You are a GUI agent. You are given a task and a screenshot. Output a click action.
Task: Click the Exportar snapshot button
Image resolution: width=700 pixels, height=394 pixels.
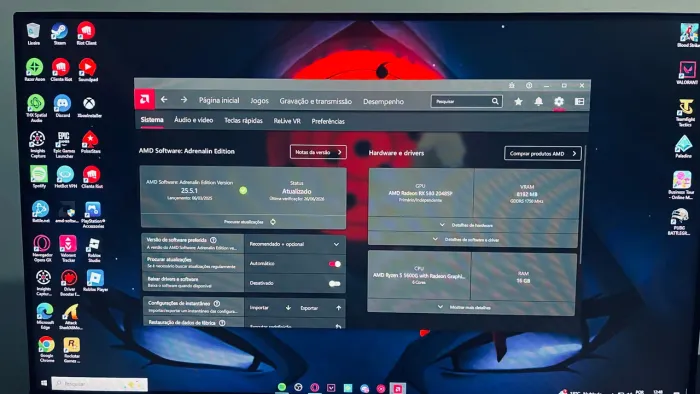point(321,308)
